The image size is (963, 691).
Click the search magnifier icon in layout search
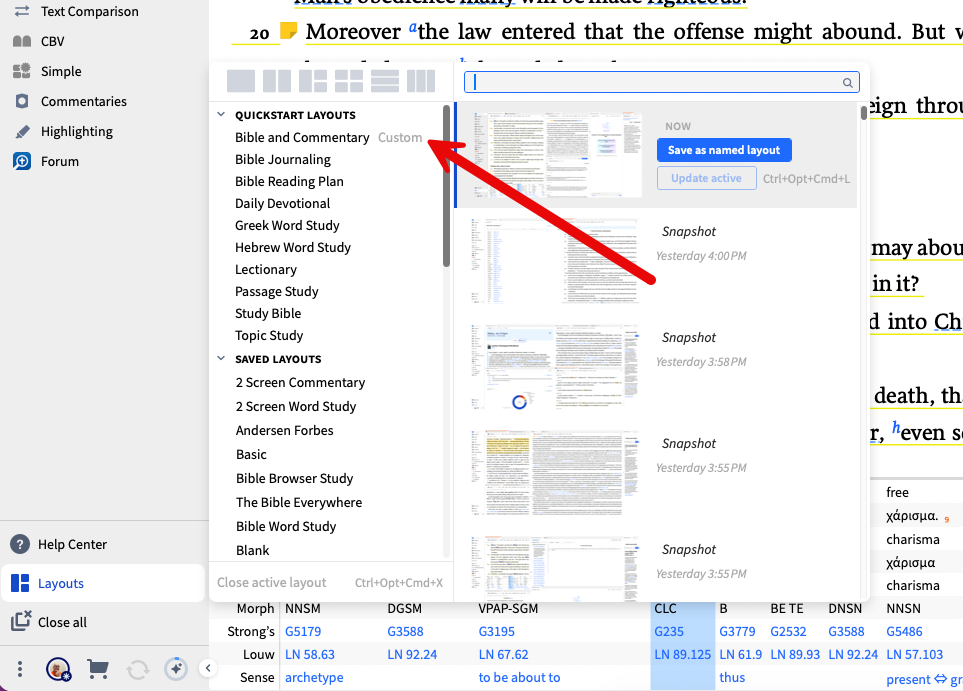tap(848, 83)
